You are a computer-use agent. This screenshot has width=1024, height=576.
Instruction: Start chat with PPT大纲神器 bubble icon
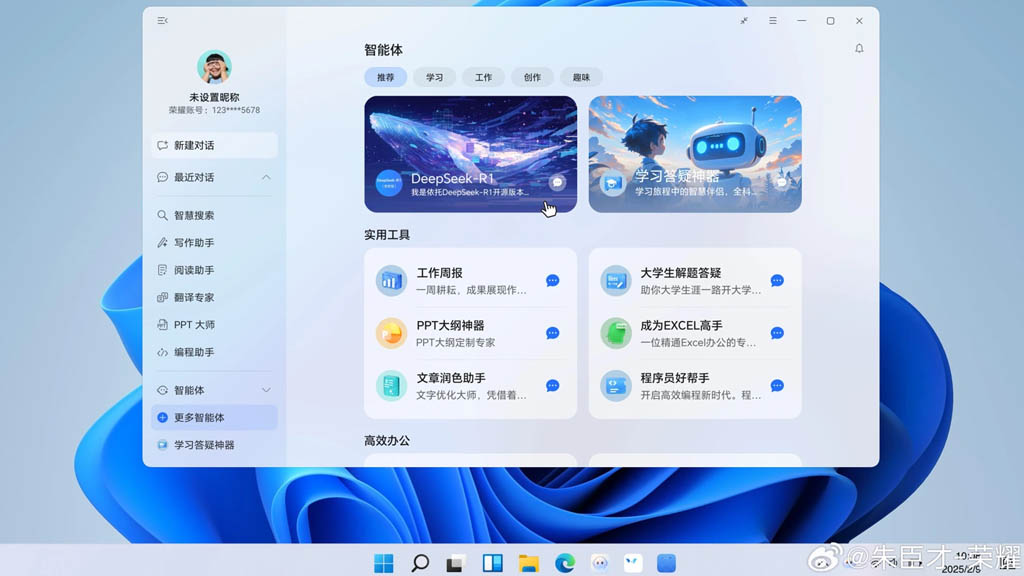(x=552, y=333)
